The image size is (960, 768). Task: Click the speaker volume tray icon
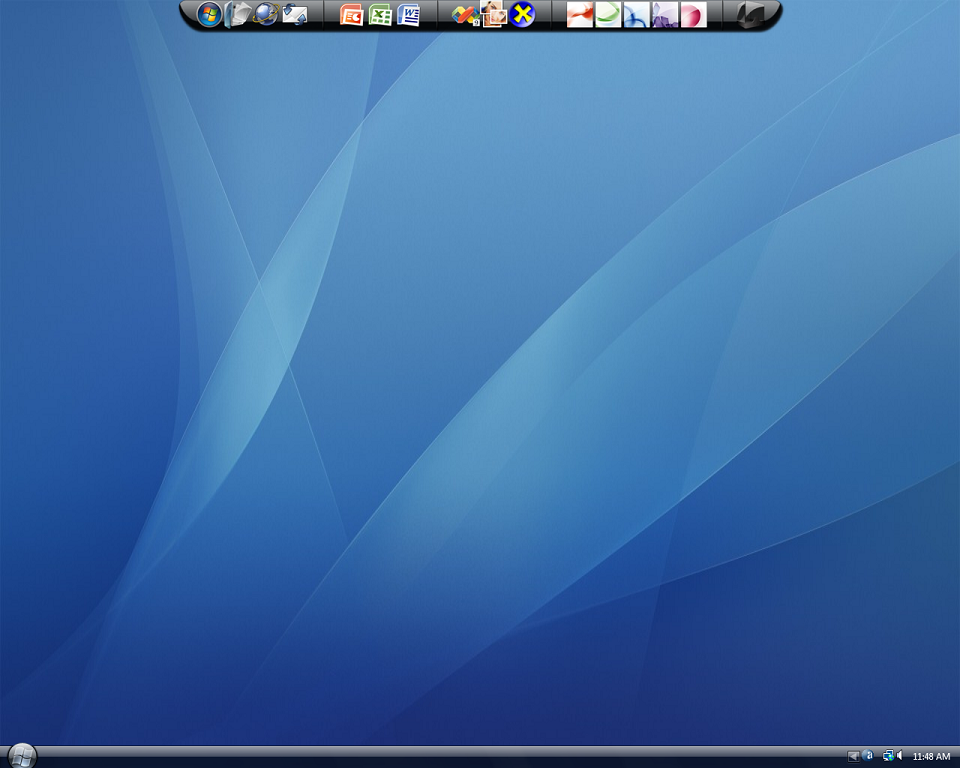(x=899, y=756)
